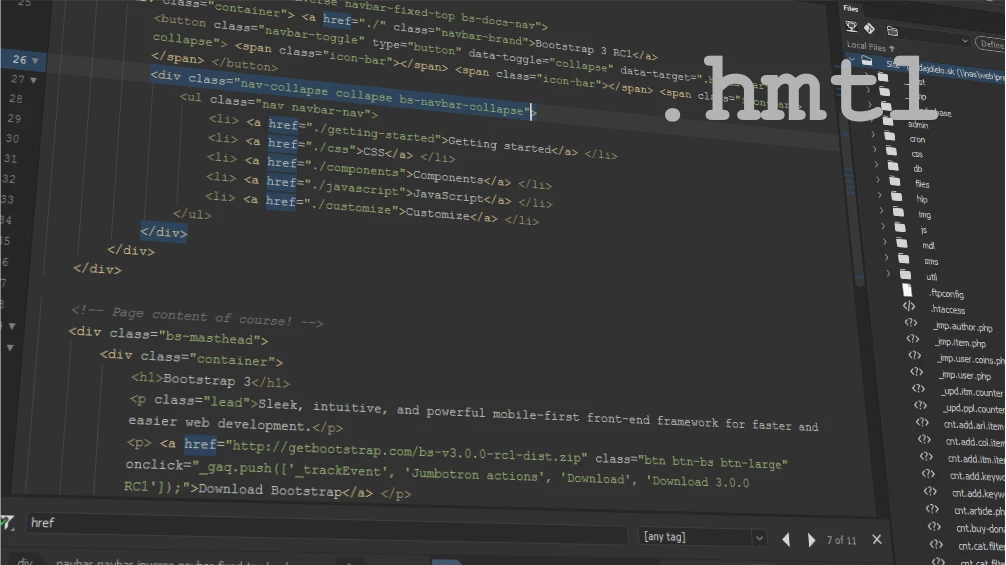
Task: Click the getbootstrap.com download URL in code
Action: 407,452
